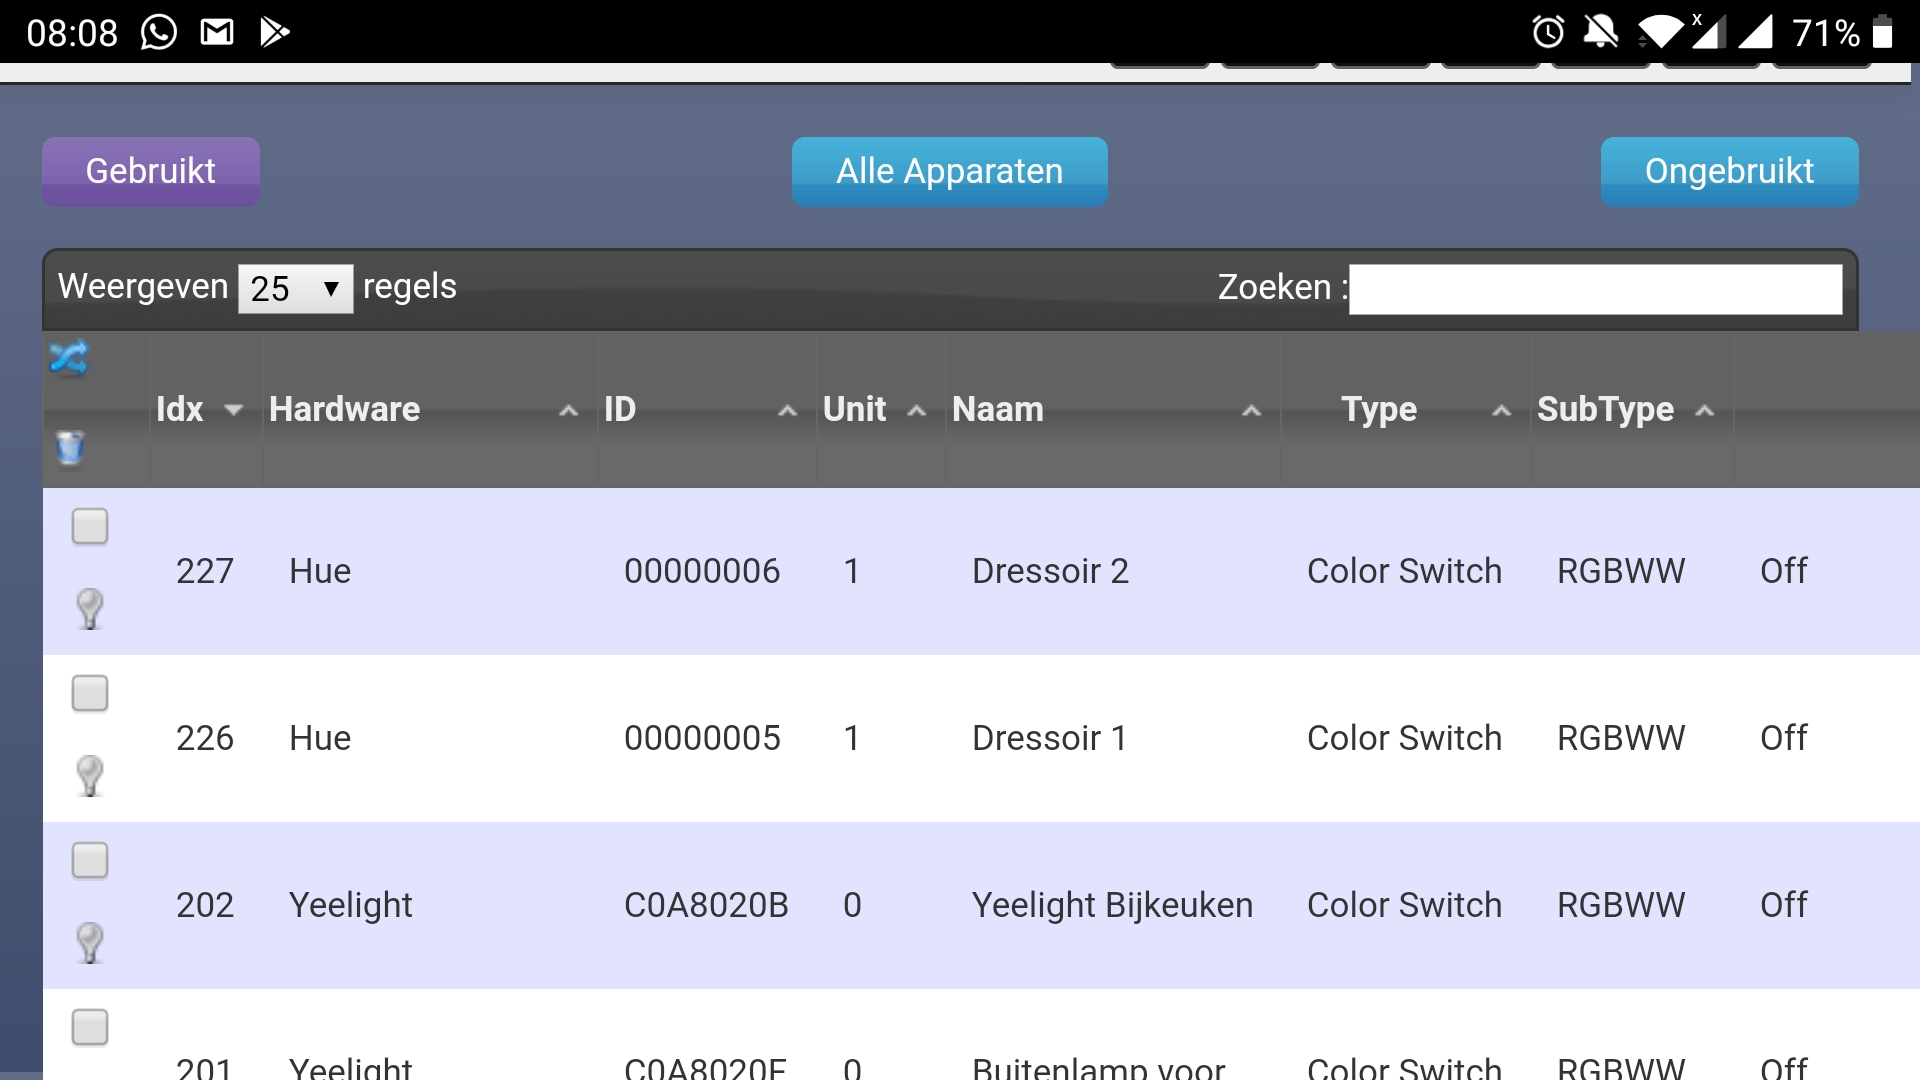The height and width of the screenshot is (1080, 1920).
Task: Click the Zoeken search field
Action: (1596, 289)
